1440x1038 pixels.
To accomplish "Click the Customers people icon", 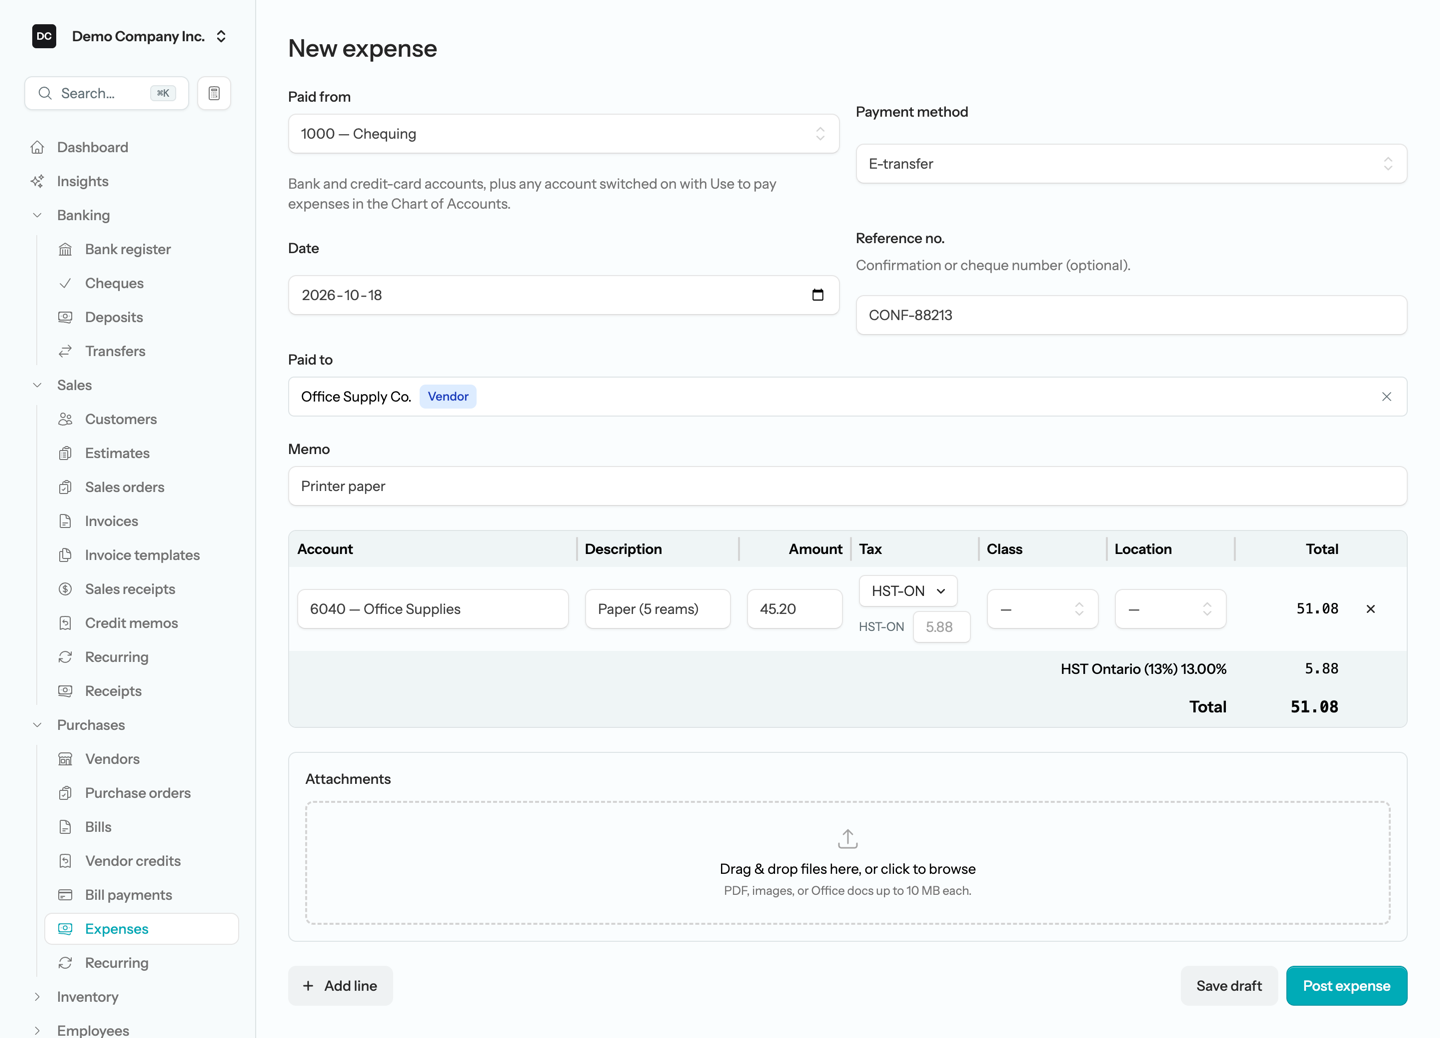I will [x=65, y=419].
